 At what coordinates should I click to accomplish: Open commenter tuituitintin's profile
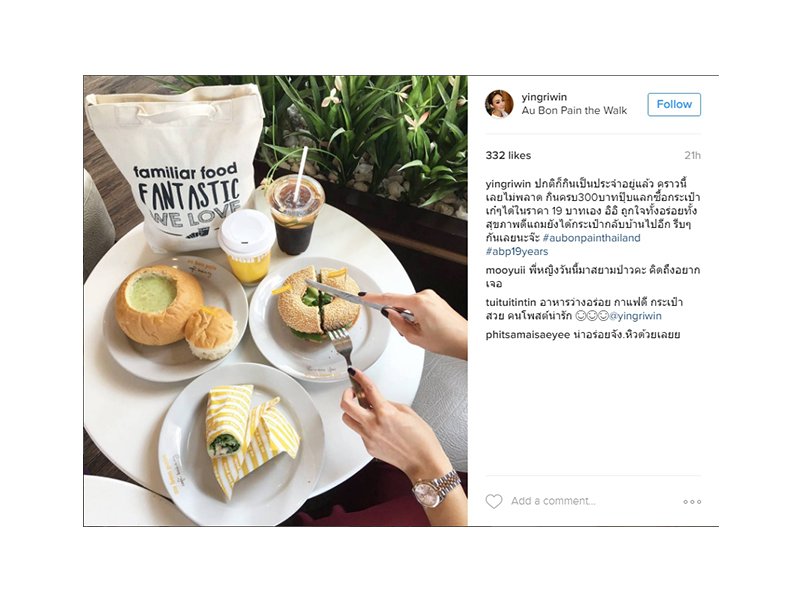tap(511, 303)
